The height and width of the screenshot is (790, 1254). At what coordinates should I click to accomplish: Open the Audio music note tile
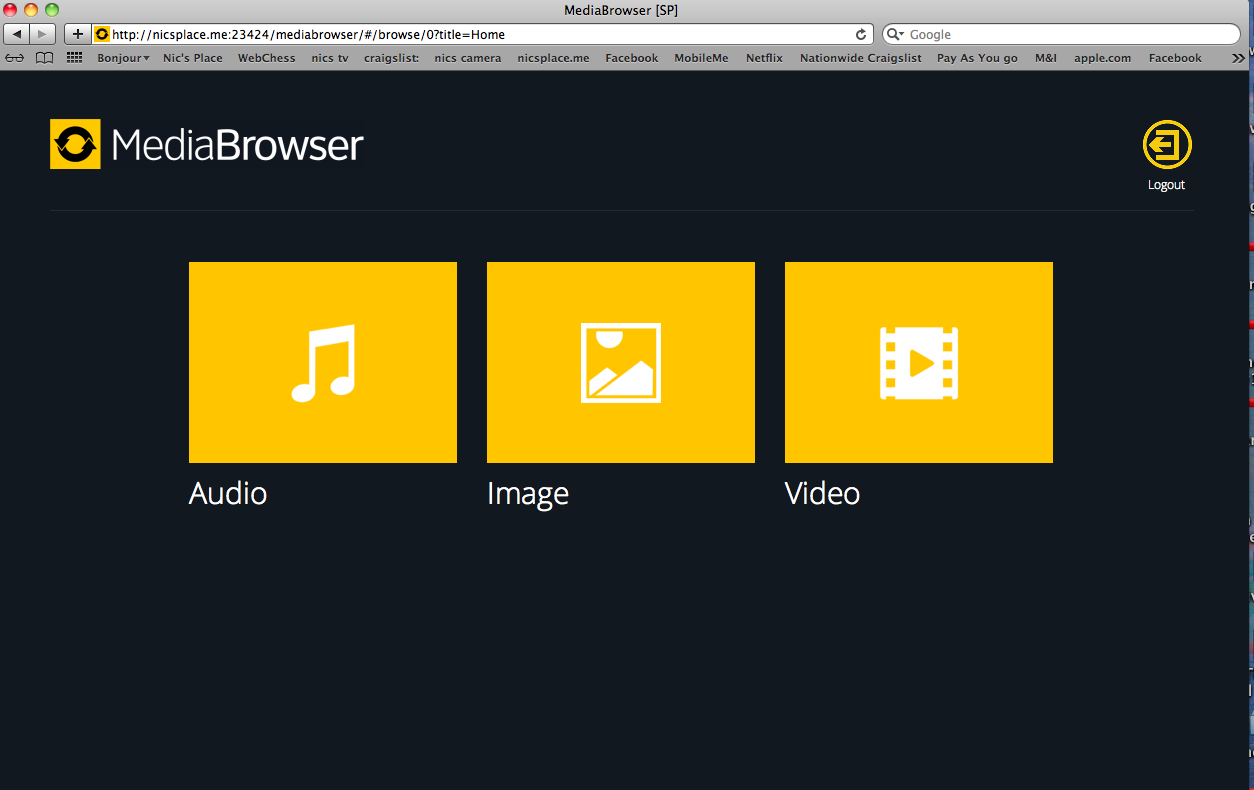pyautogui.click(x=322, y=362)
